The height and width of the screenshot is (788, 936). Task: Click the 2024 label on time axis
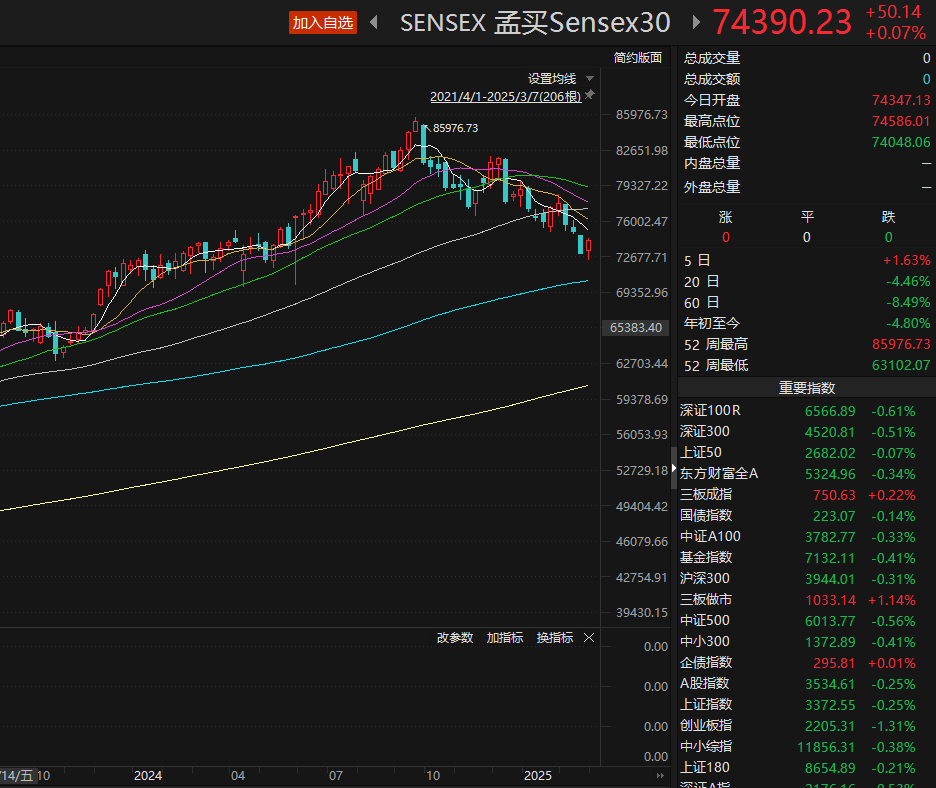click(147, 775)
